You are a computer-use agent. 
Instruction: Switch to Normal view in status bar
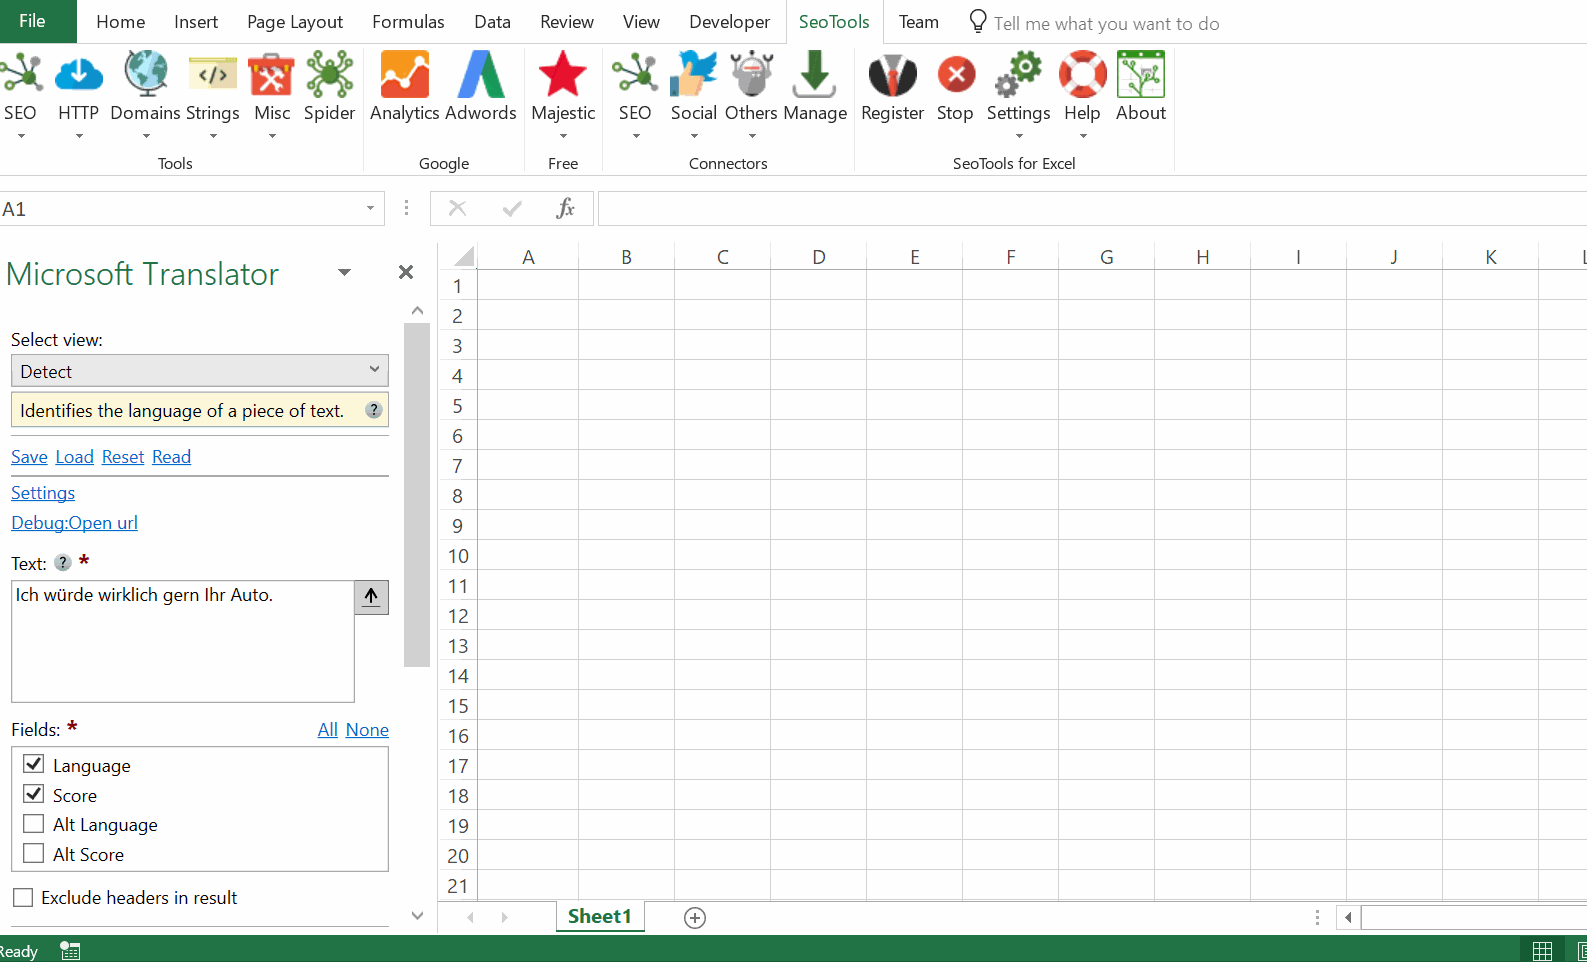tap(1543, 950)
